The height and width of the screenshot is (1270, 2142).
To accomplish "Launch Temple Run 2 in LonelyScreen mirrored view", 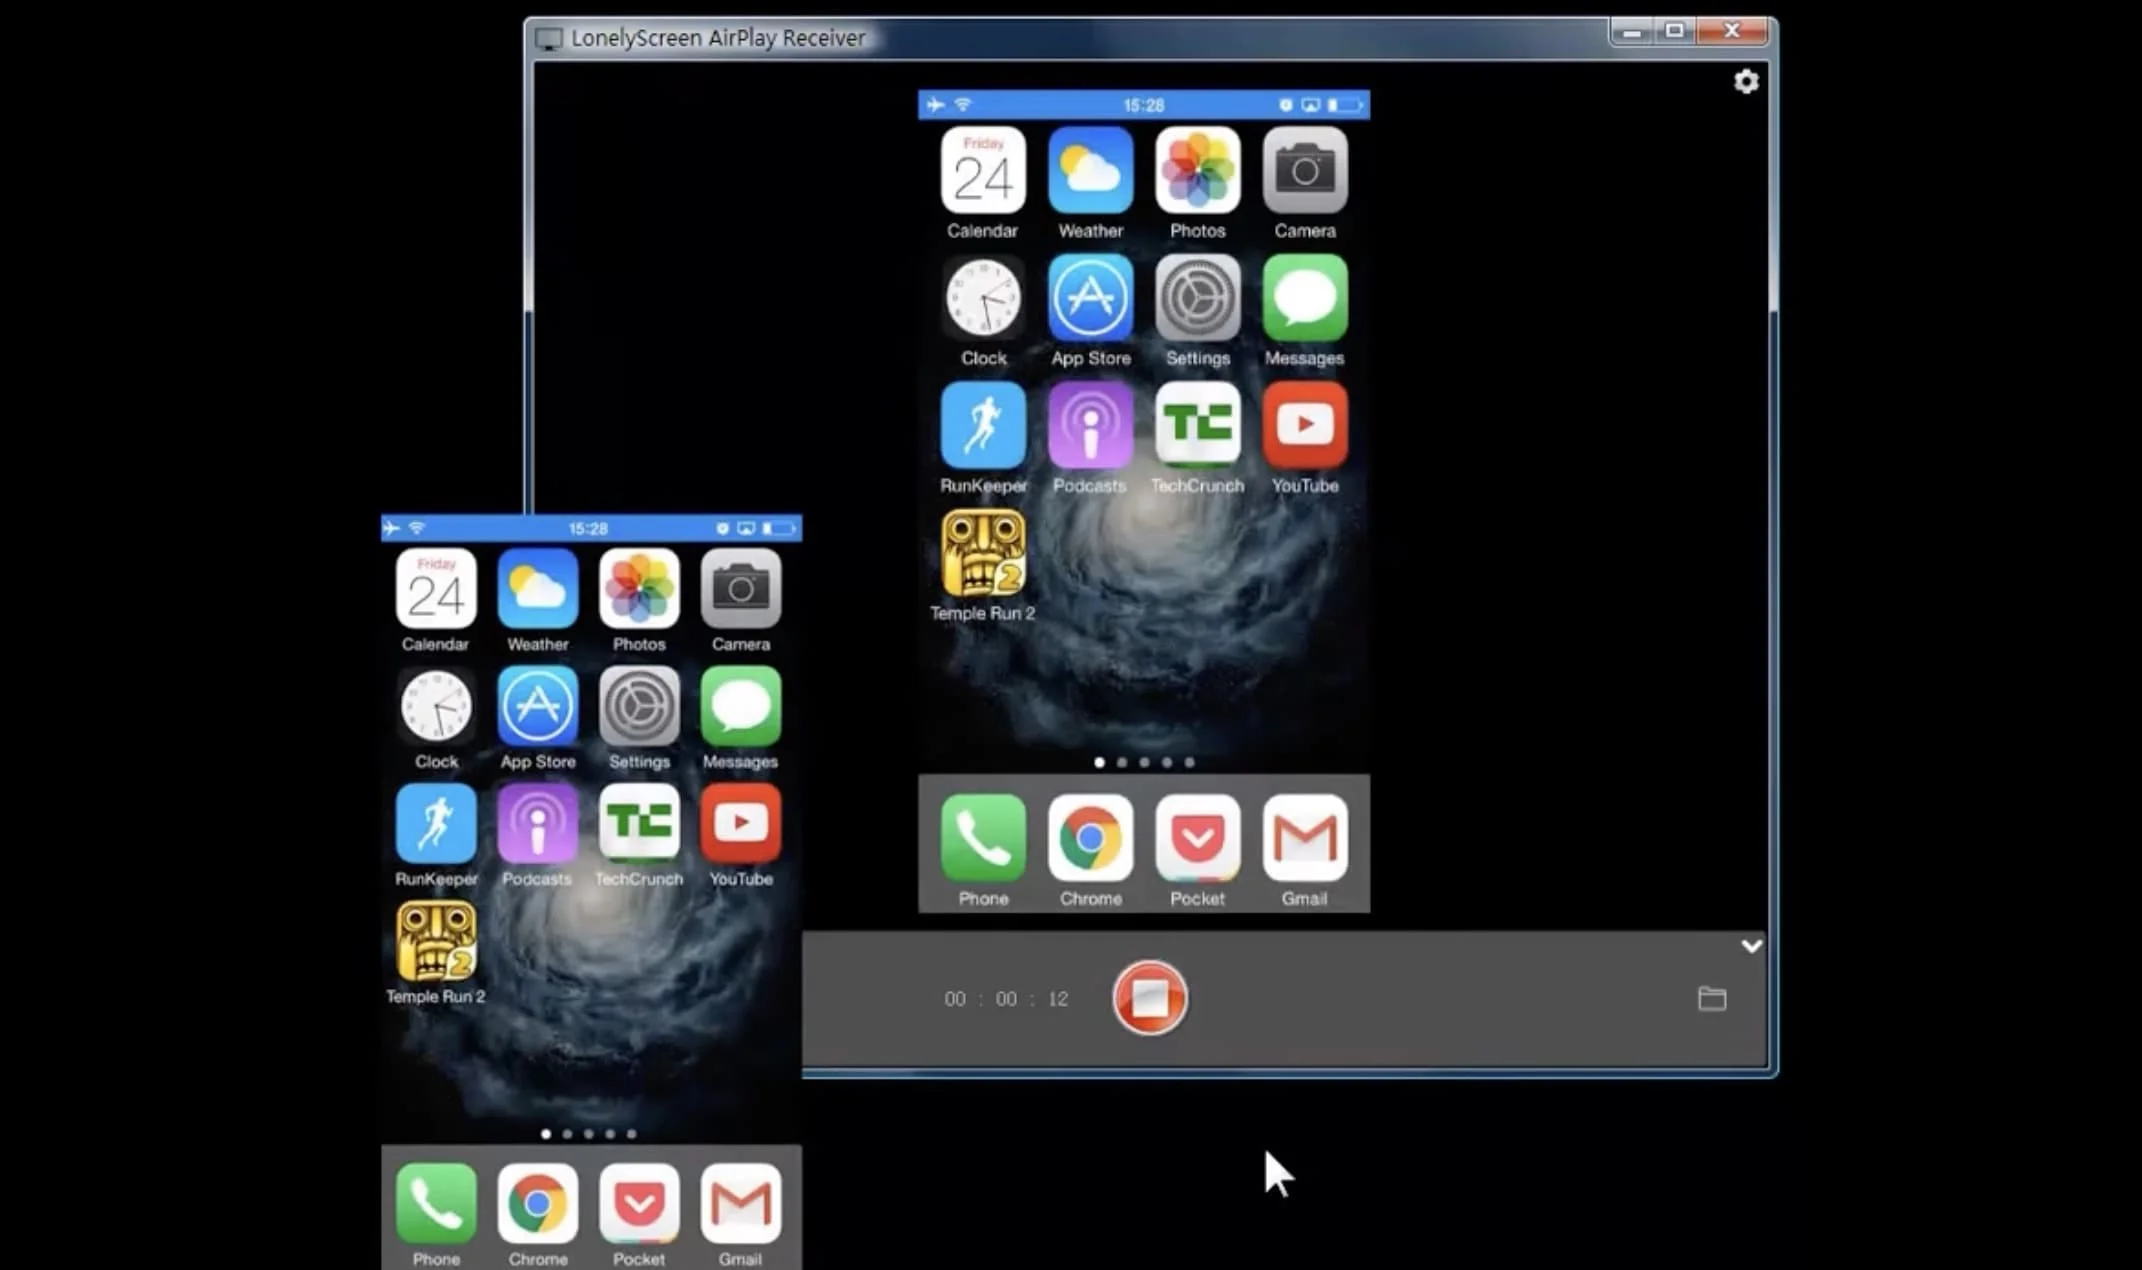I will point(983,553).
